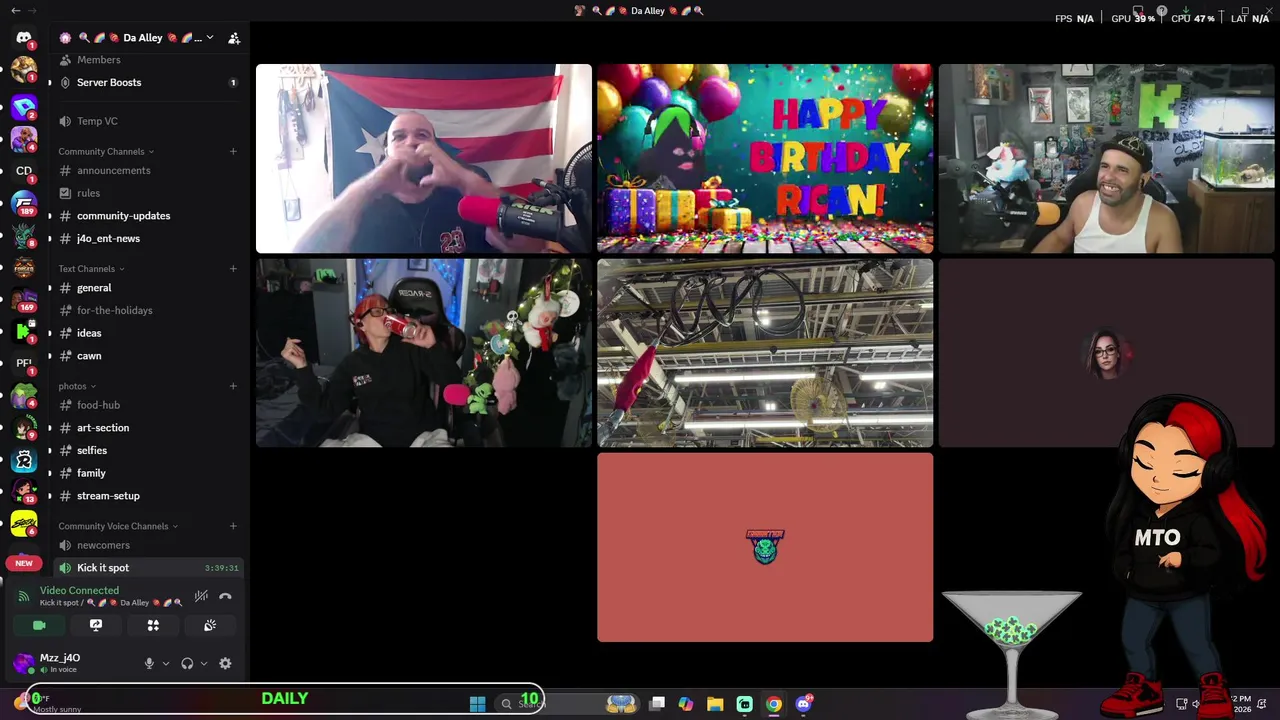1280x720 pixels.
Task: Deafen with the headphones button
Action: coord(187,663)
